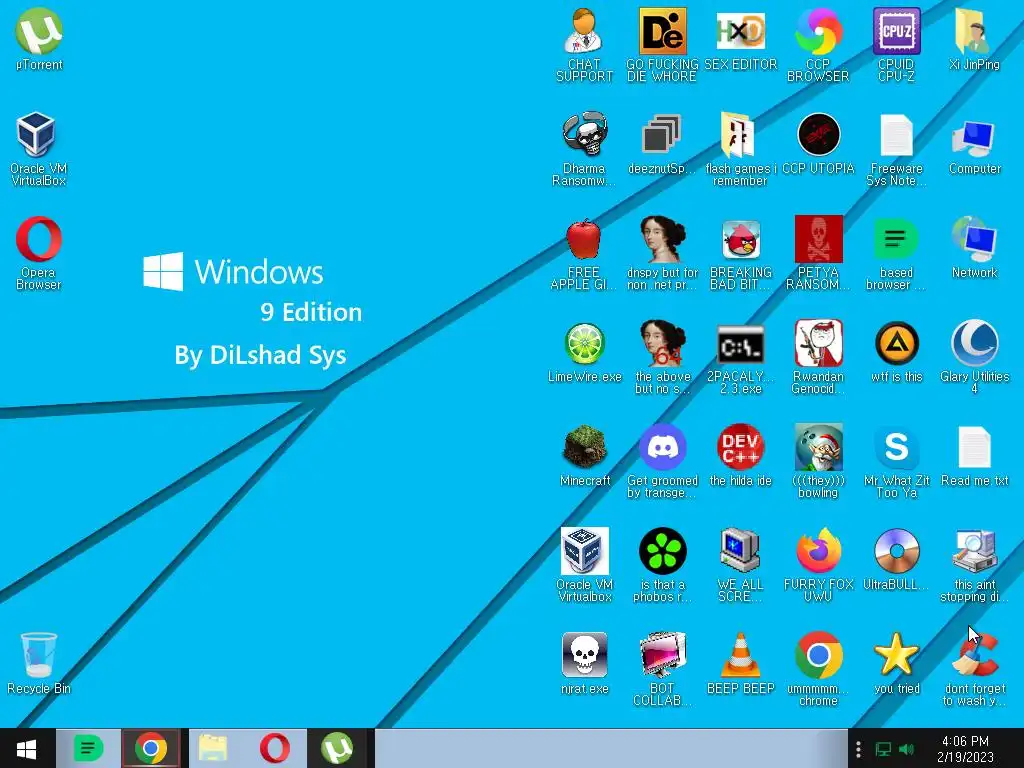Click the Mr What Zit Too Ya Skype icon
This screenshot has height=768, width=1024.
pyautogui.click(x=897, y=447)
